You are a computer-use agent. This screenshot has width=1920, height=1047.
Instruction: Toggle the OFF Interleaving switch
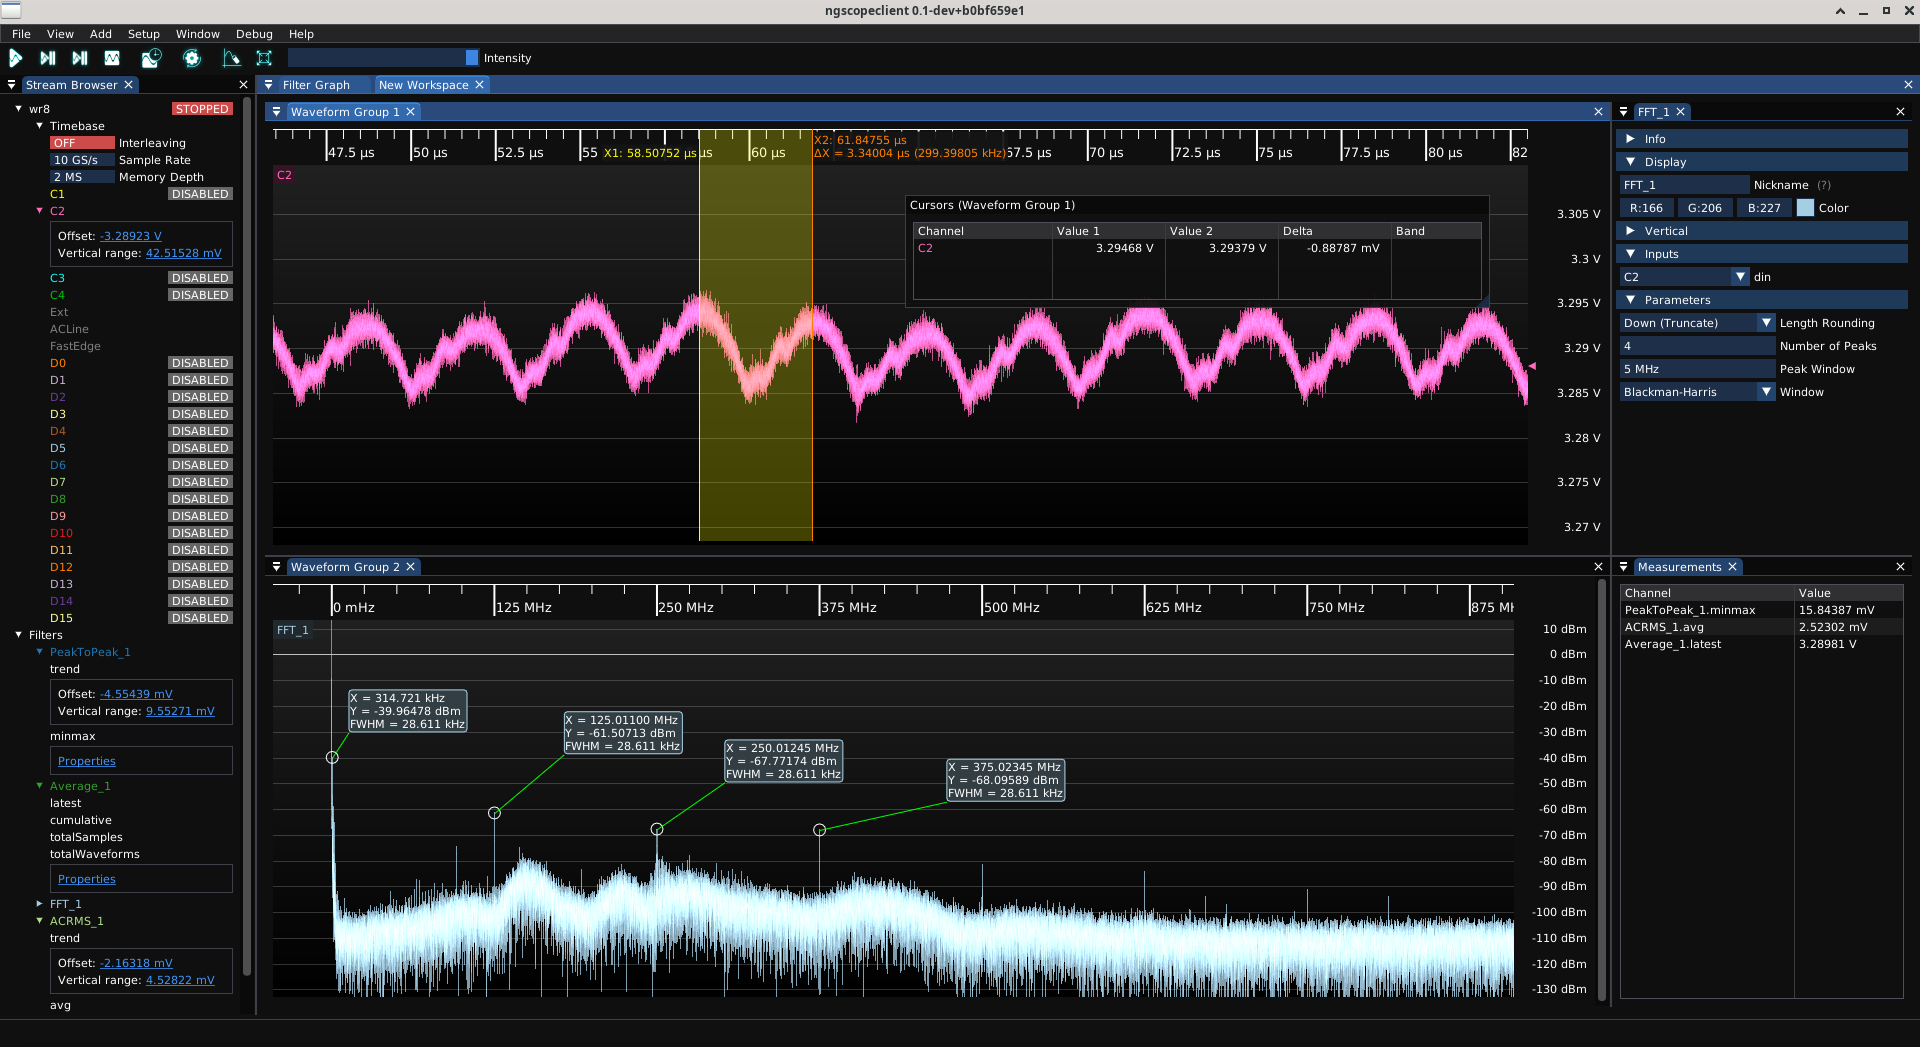click(82, 143)
